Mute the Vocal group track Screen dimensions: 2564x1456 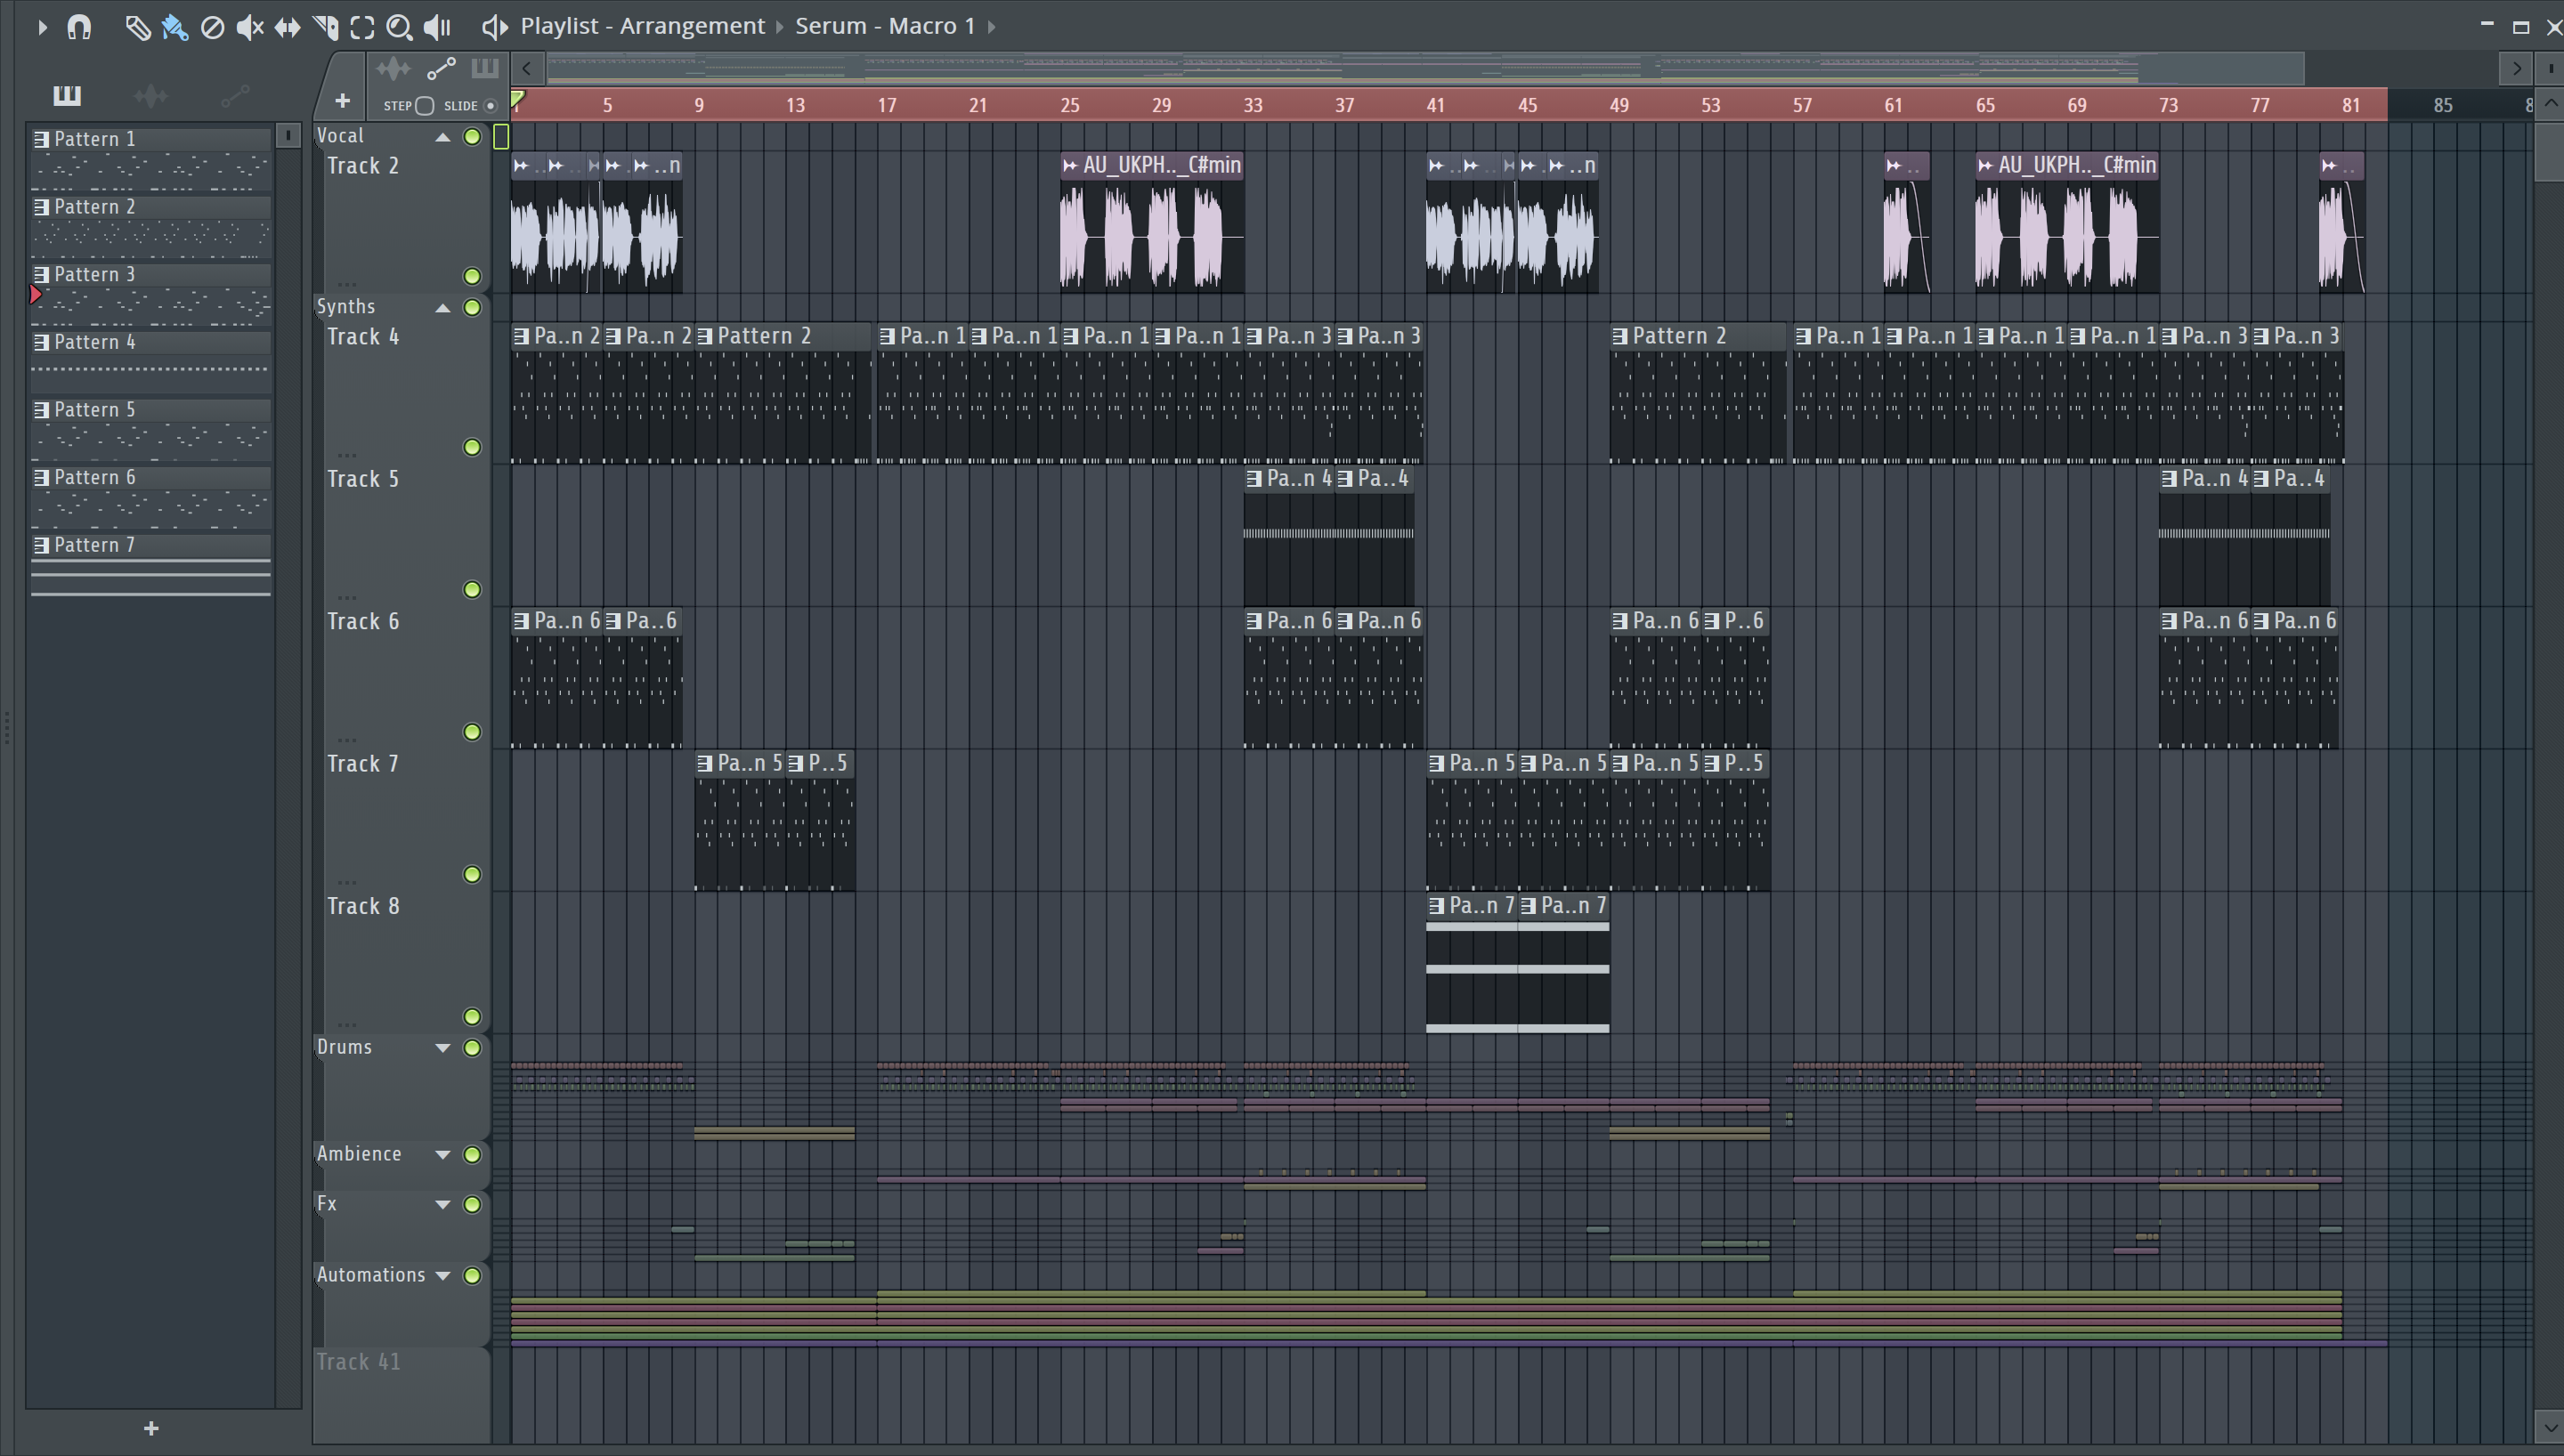(472, 136)
